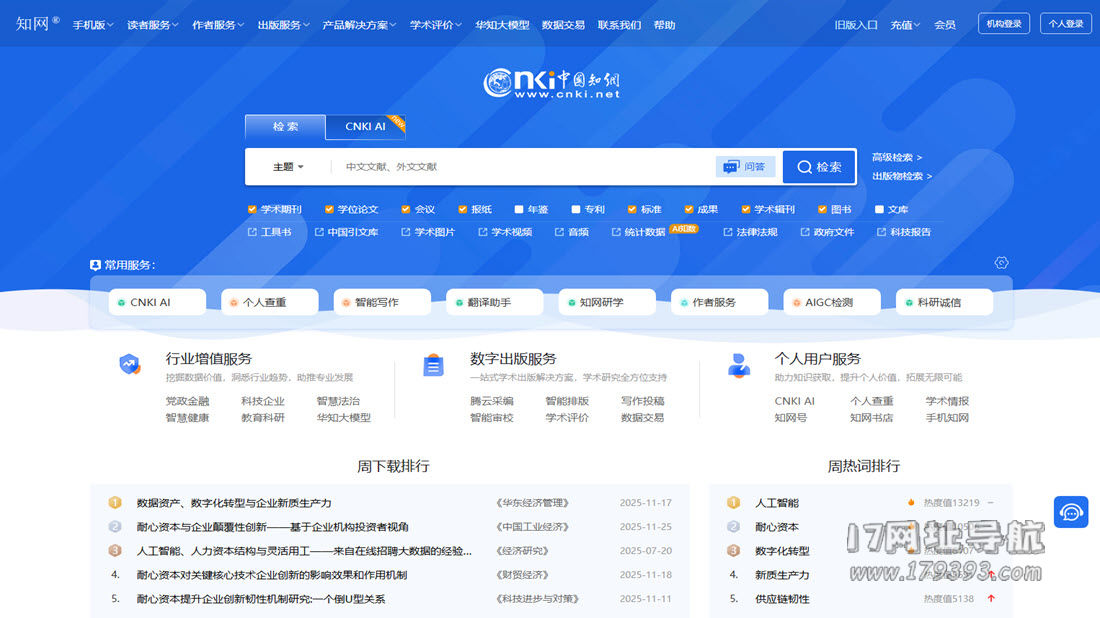Open the 主题 search field dropdown
Viewport: 1100px width, 618px height.
(288, 167)
